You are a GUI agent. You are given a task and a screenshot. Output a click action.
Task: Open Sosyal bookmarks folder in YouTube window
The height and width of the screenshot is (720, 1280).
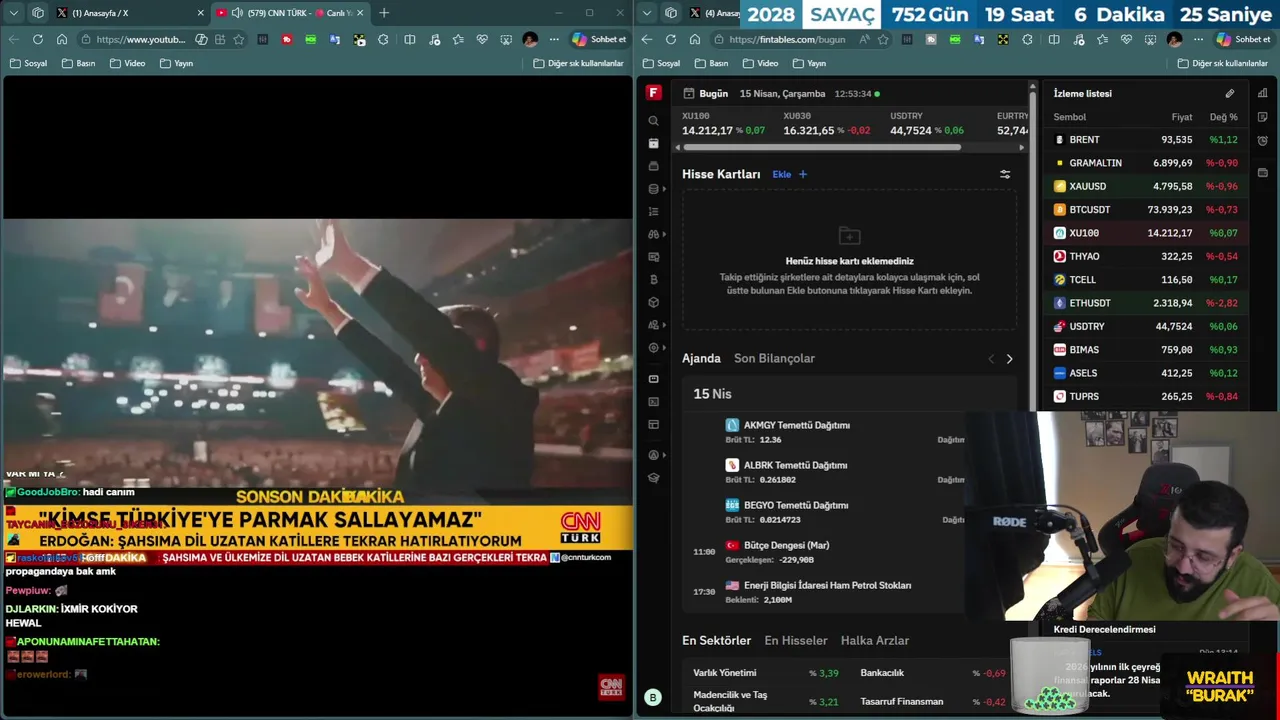coord(29,63)
